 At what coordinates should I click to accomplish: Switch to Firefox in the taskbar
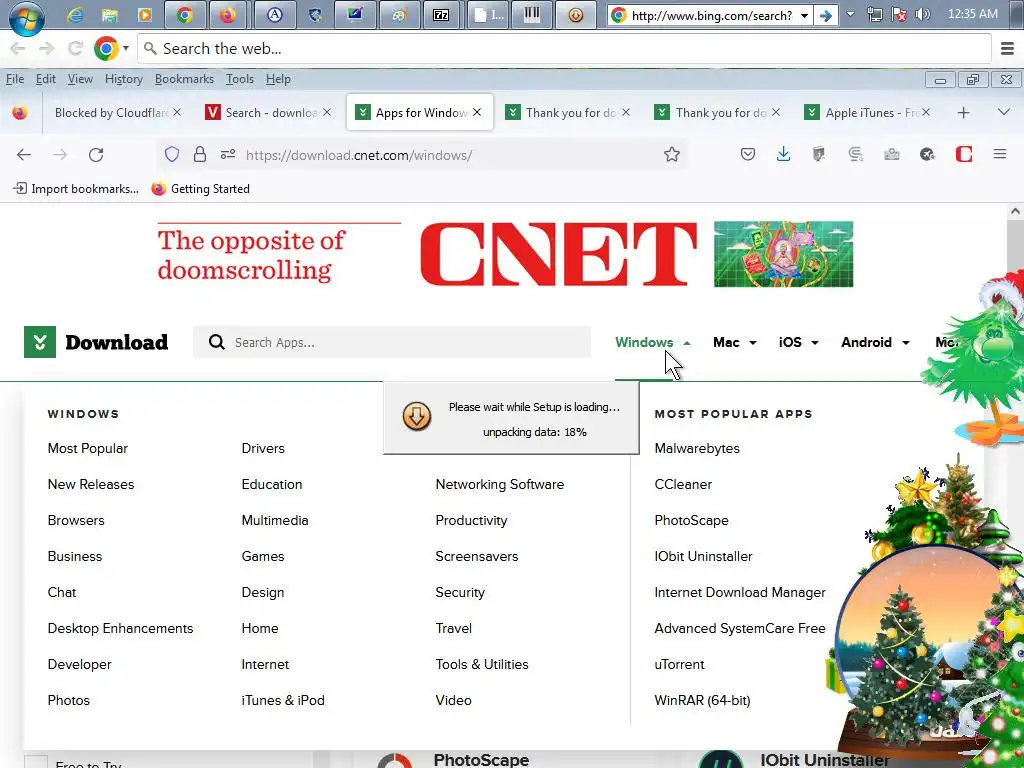[x=227, y=15]
